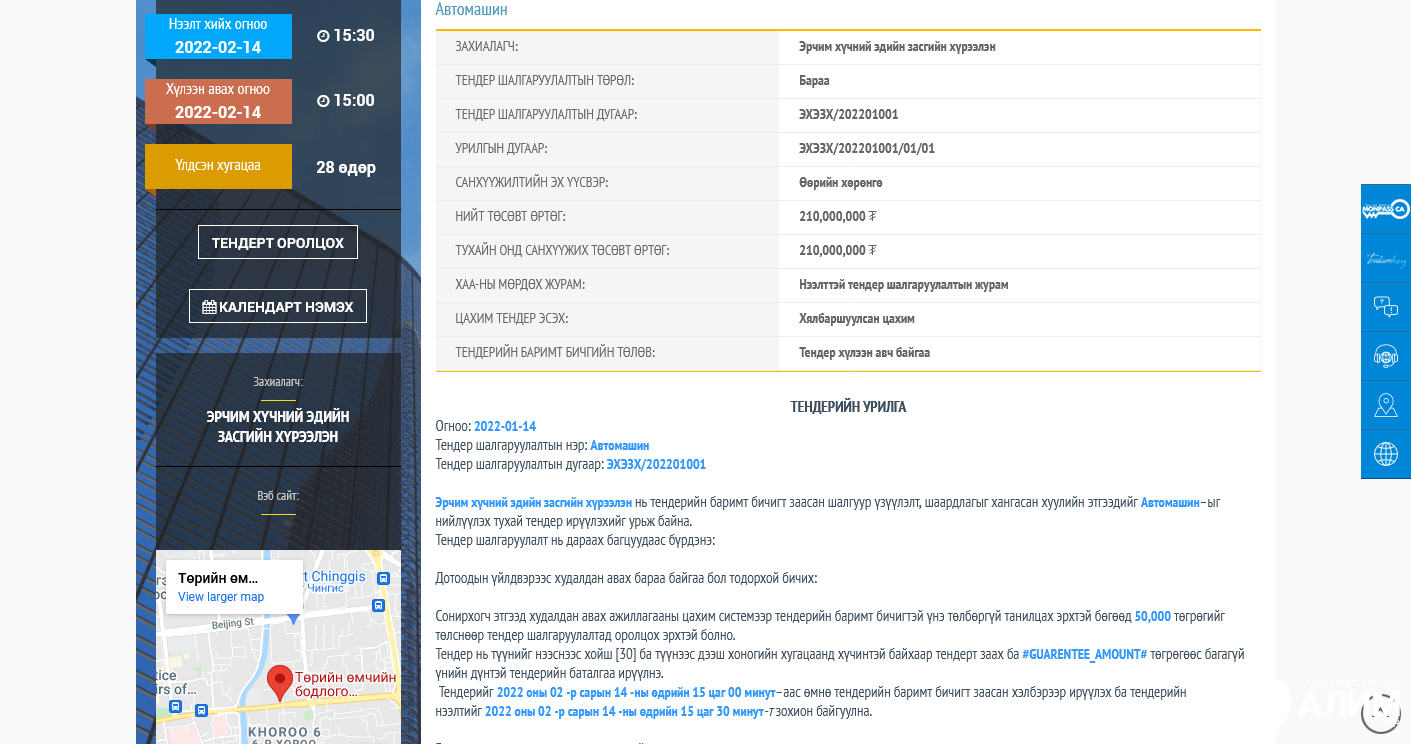Click the #GUARENTEE_AMOUNT# placeholder text
The height and width of the screenshot is (744, 1411).
click(1084, 654)
